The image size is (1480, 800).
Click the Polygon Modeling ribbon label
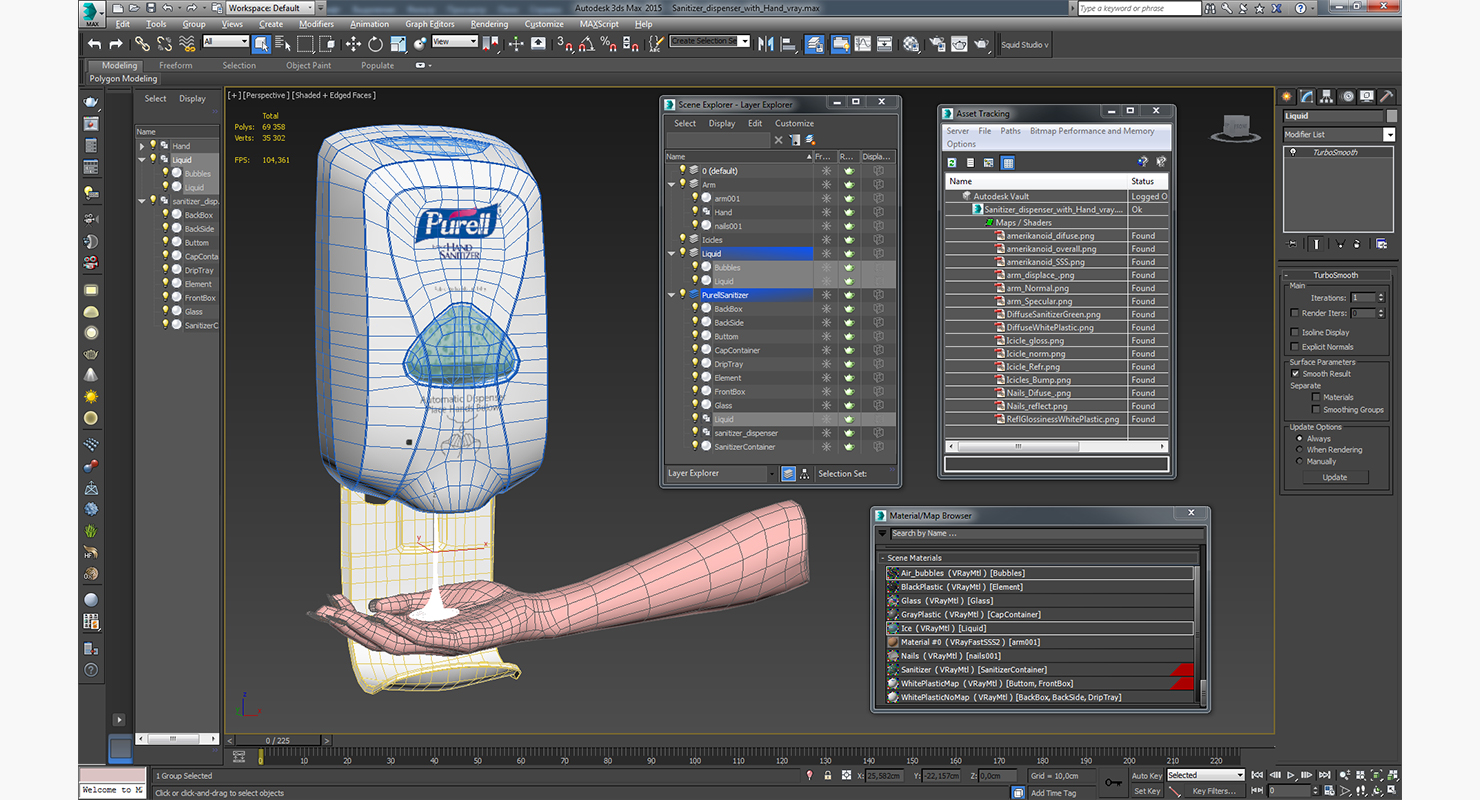click(x=123, y=78)
